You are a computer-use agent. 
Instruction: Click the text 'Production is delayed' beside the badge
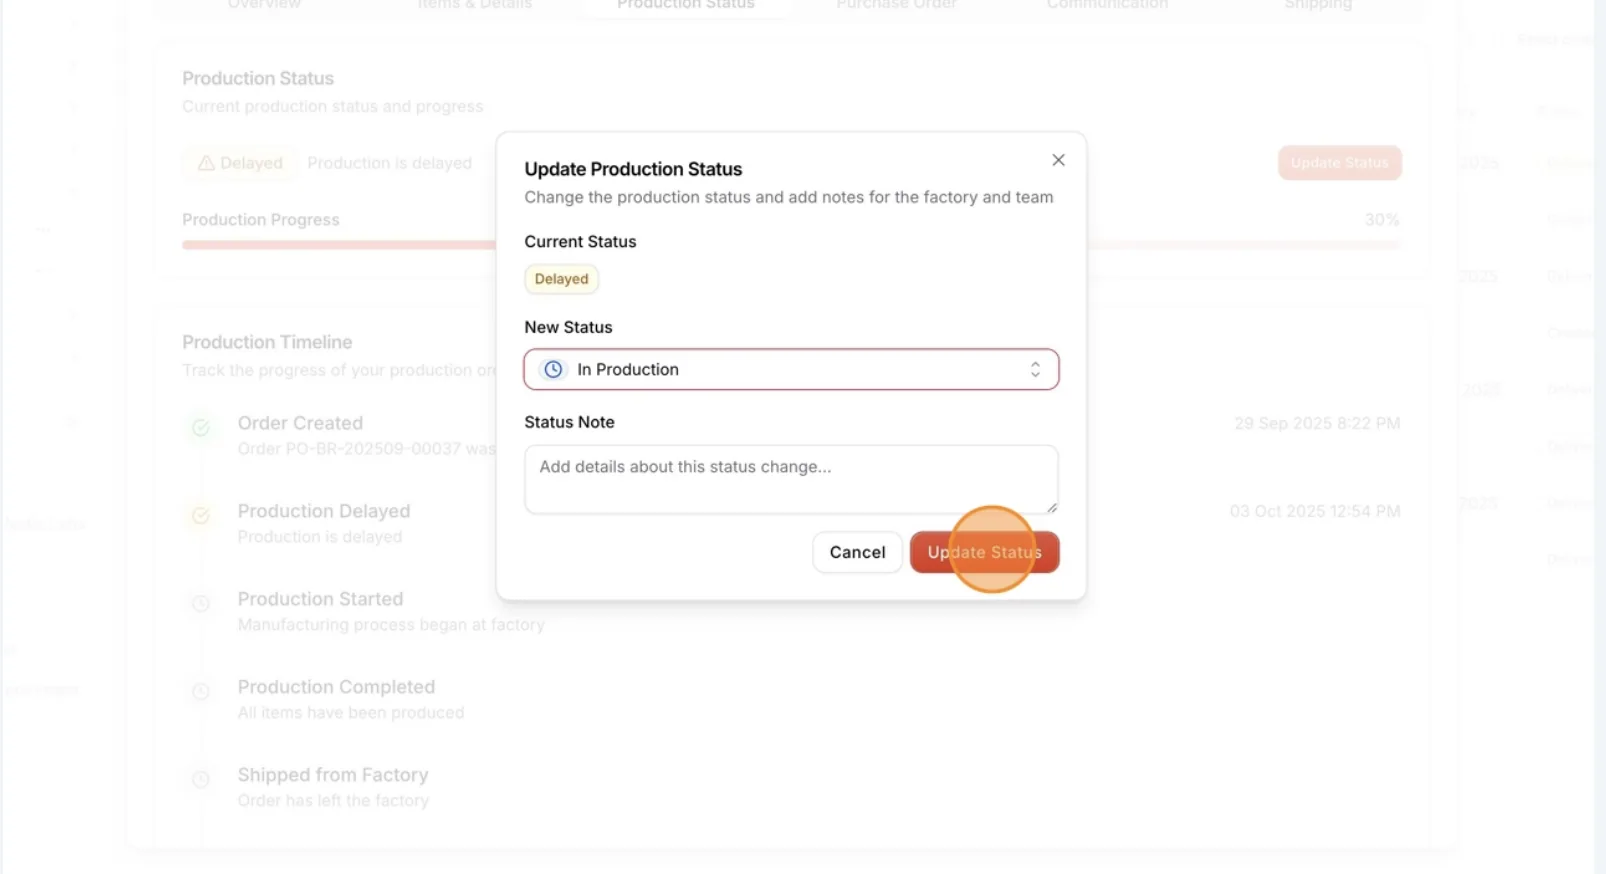point(389,163)
